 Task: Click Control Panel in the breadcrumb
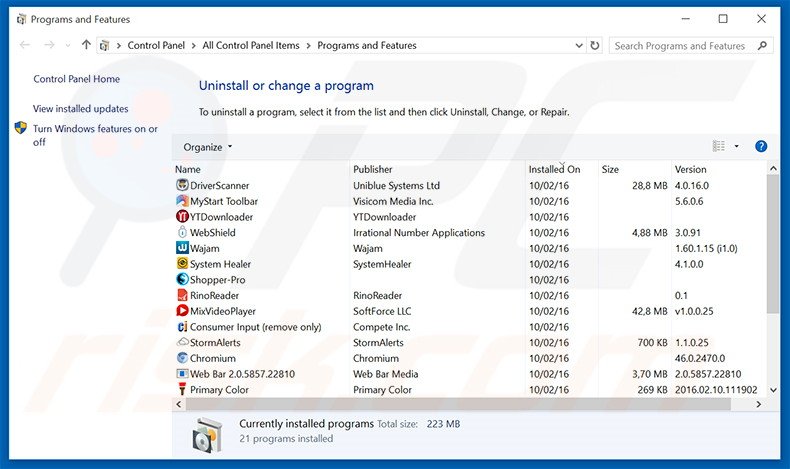[156, 45]
